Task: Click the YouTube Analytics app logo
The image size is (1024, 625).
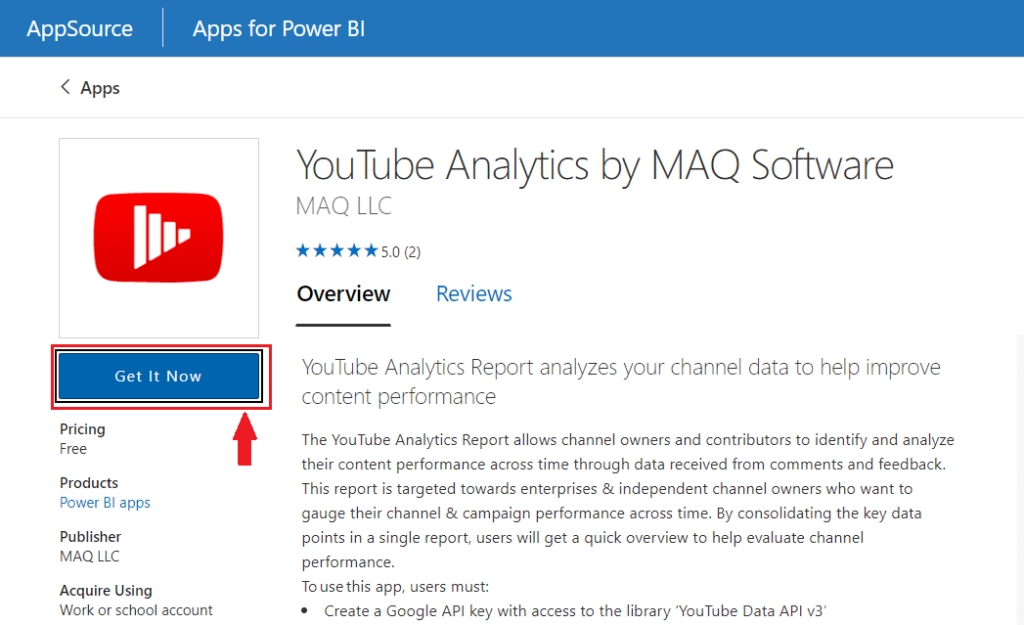Action: click(159, 237)
